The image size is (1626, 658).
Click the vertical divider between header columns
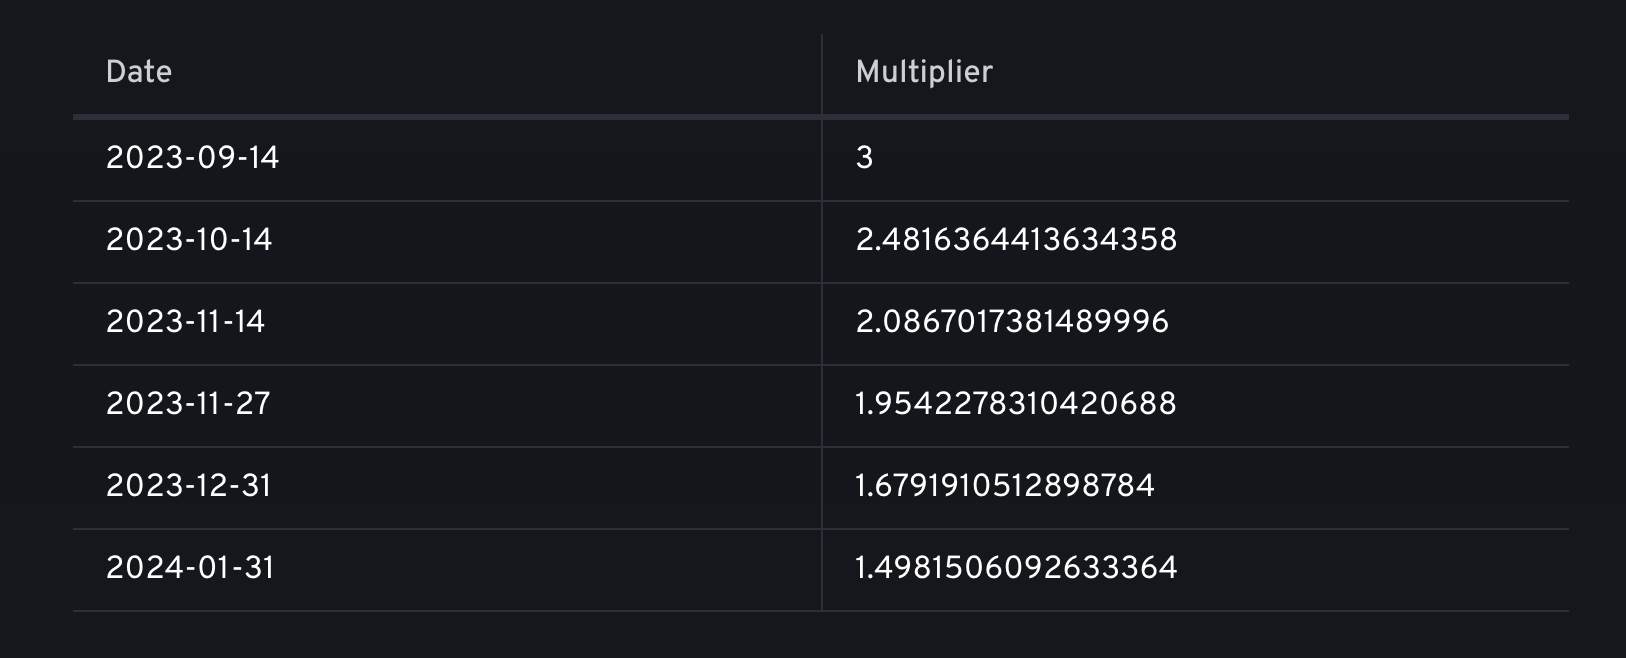tap(822, 74)
